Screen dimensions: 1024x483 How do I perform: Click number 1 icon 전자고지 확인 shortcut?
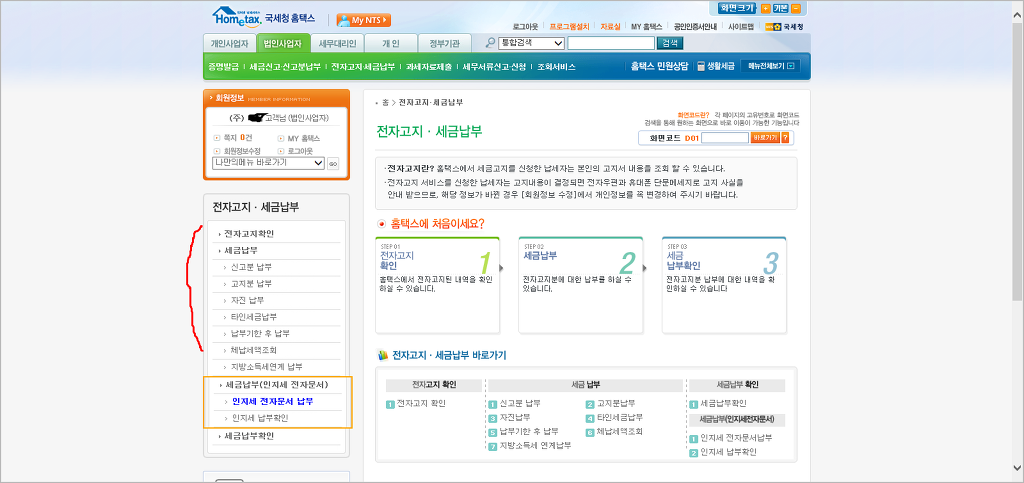390,404
